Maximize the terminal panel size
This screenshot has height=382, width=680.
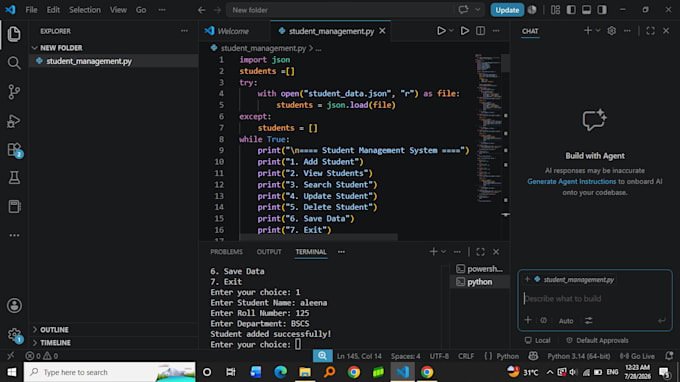481,252
